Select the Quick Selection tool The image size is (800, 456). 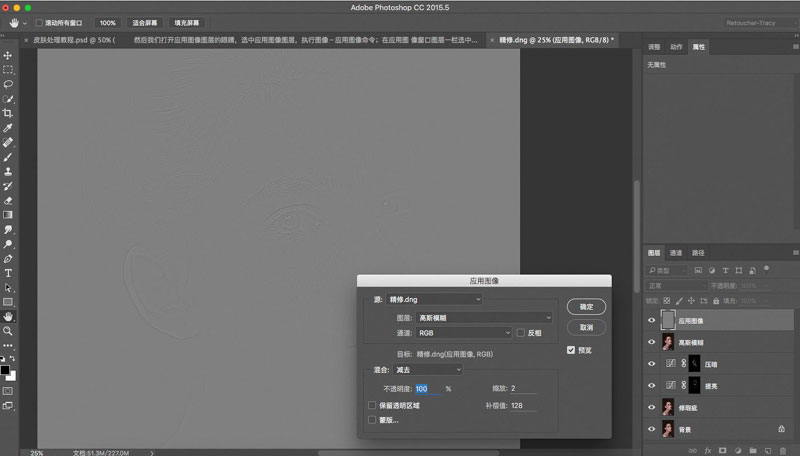click(8, 98)
